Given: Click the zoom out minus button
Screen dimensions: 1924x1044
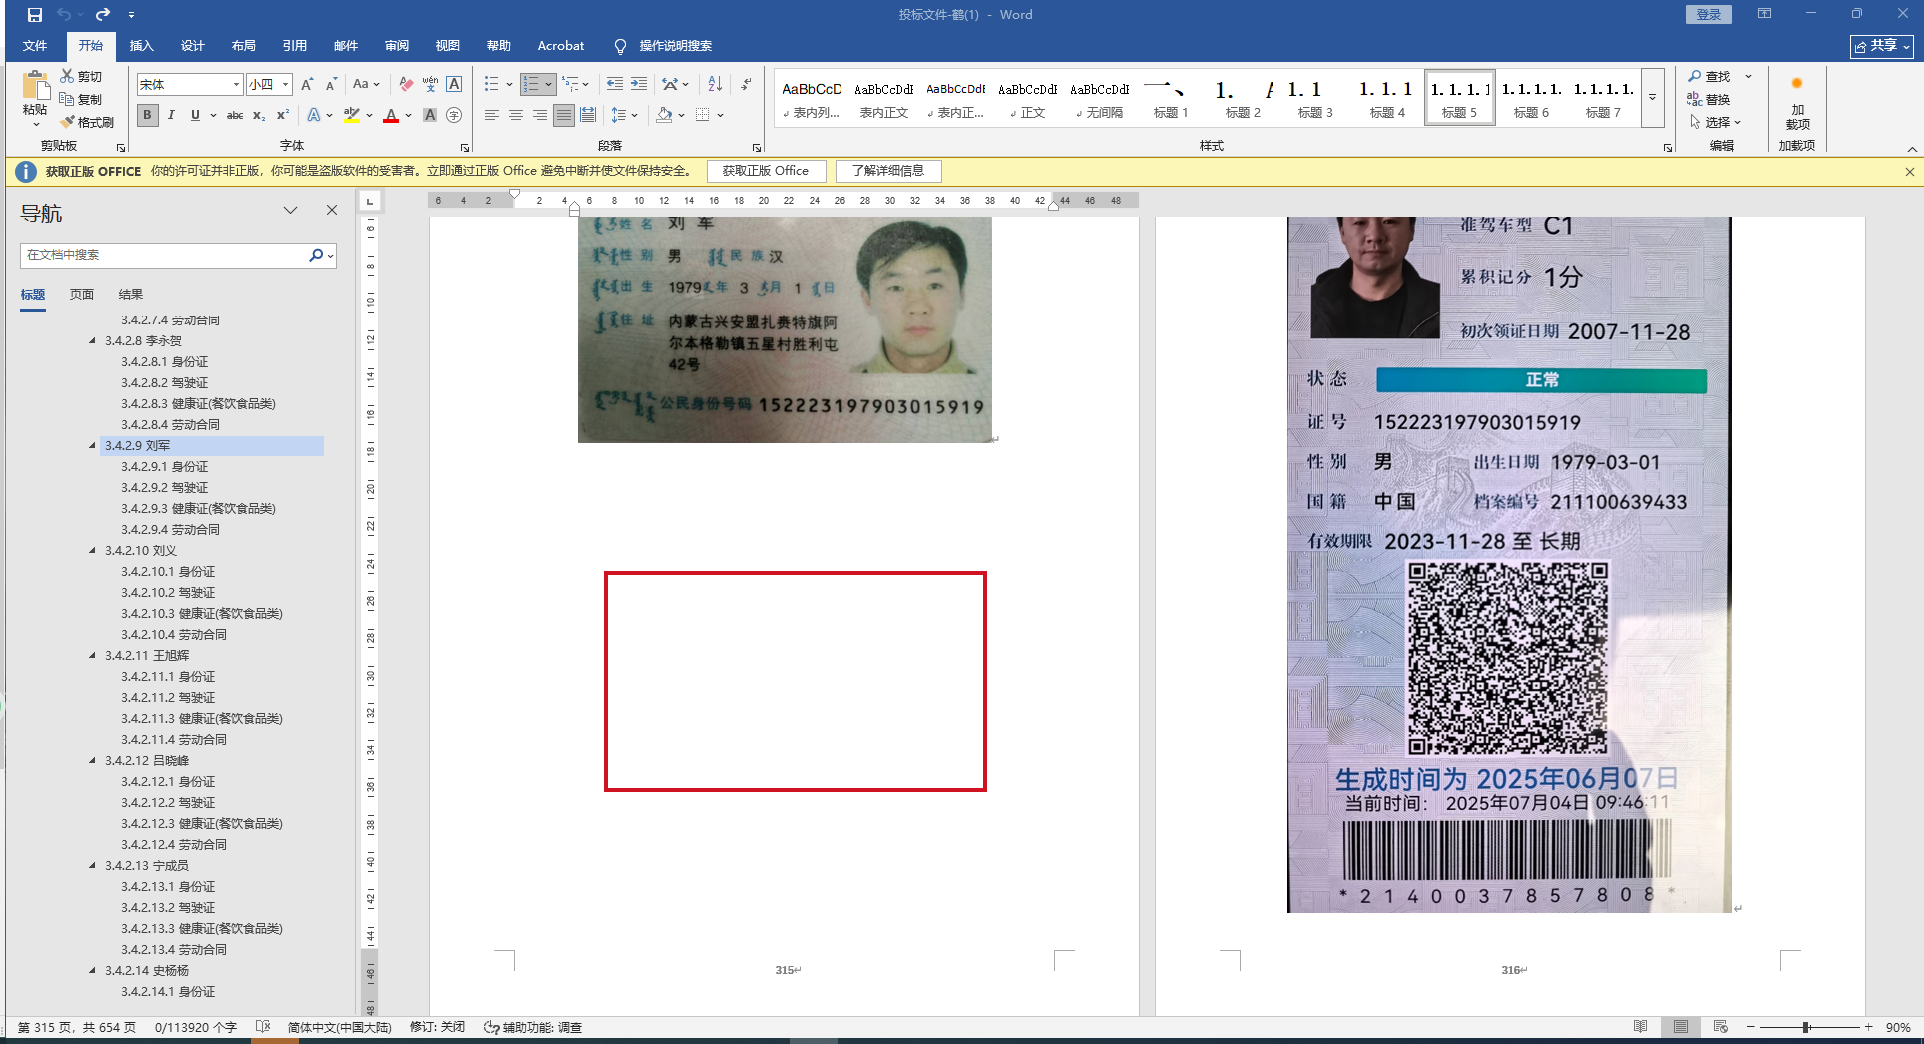Looking at the screenshot, I should [1751, 1027].
